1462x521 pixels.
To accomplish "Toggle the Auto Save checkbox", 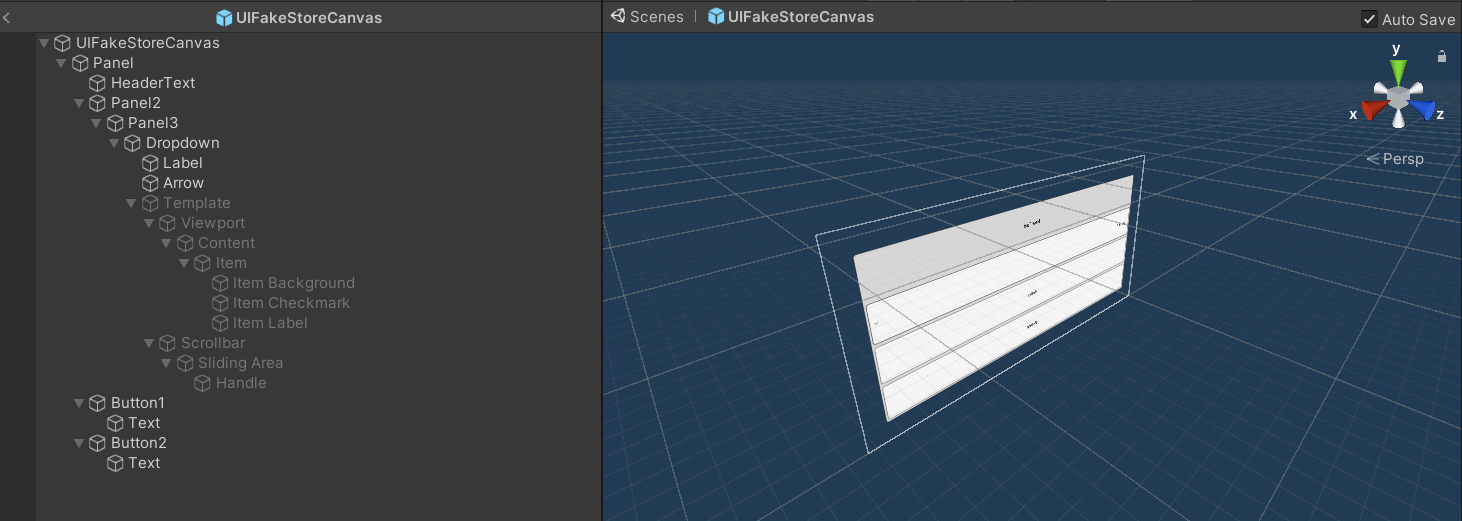I will pos(1369,19).
